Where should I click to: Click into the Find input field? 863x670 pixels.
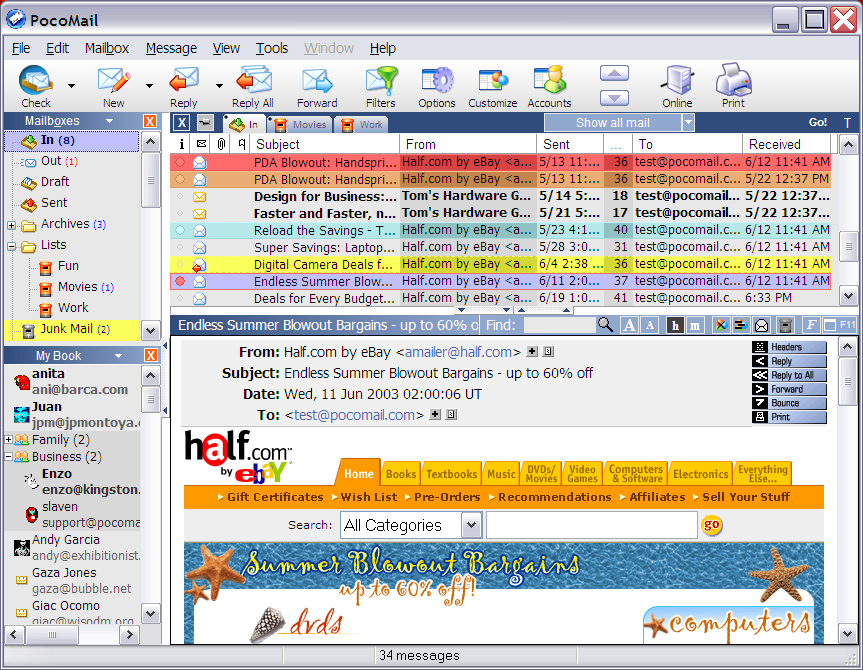click(x=560, y=325)
